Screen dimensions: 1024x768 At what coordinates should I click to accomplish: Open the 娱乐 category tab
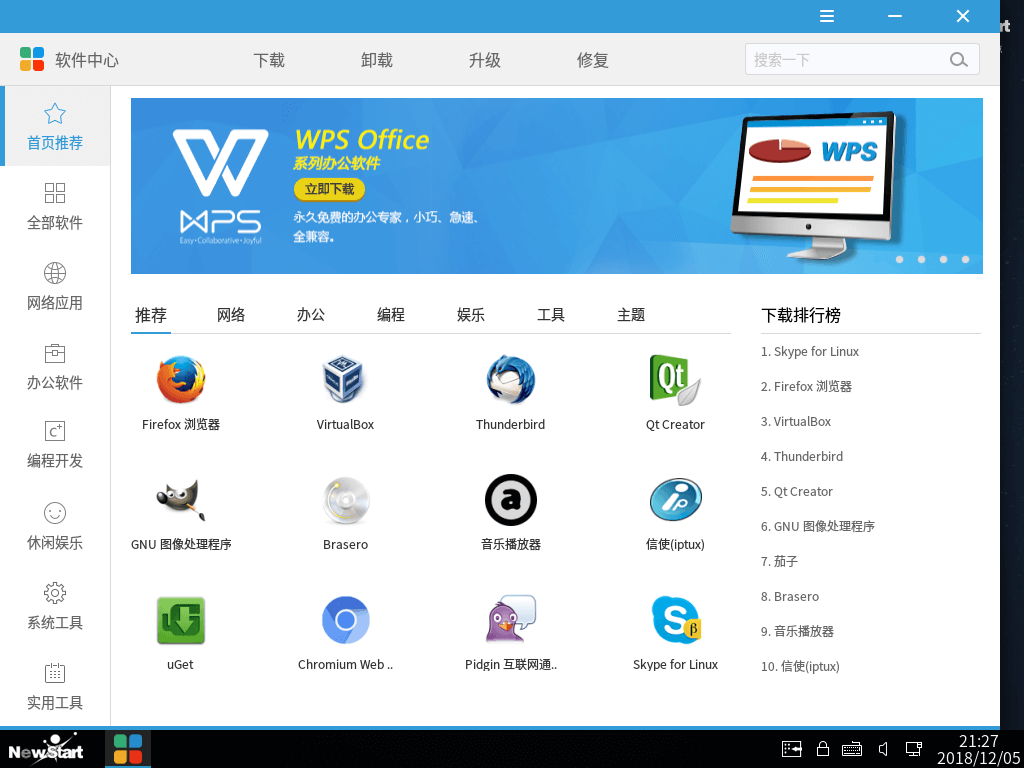(x=471, y=315)
